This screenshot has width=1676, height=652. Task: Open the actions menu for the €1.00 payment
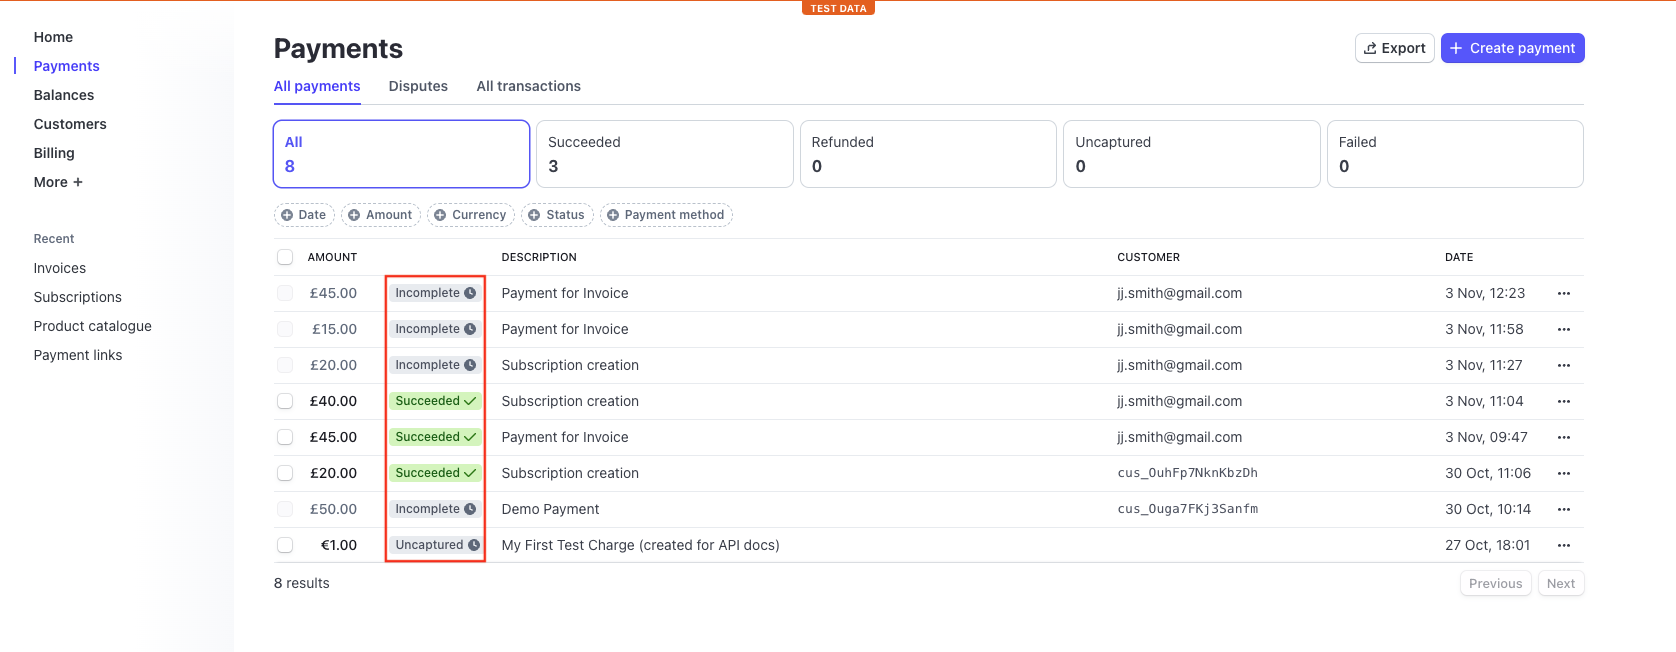coord(1563,545)
